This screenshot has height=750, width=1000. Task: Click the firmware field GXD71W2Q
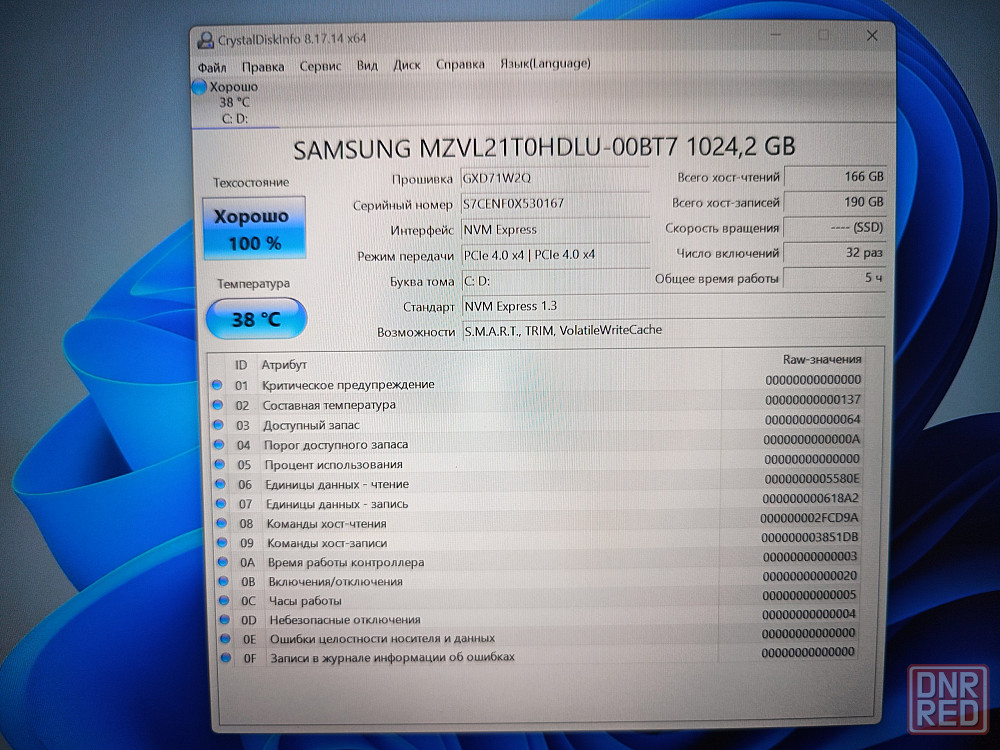point(555,179)
